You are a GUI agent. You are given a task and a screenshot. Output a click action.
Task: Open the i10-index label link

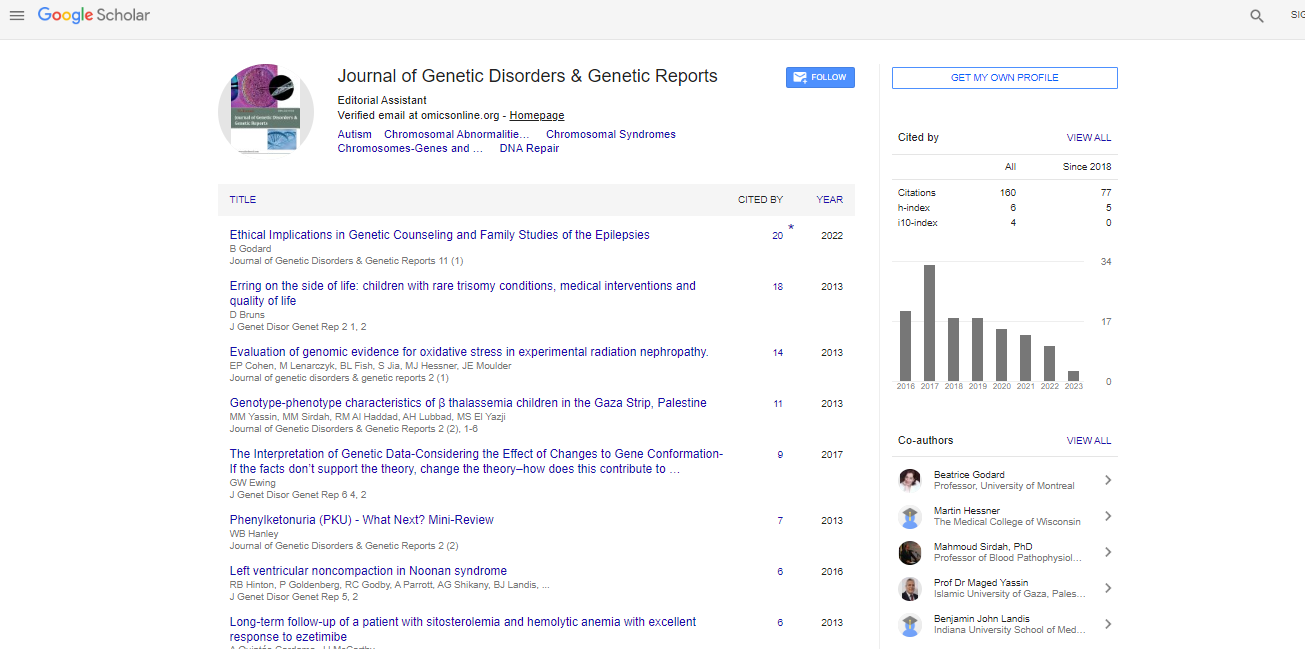[x=918, y=223]
